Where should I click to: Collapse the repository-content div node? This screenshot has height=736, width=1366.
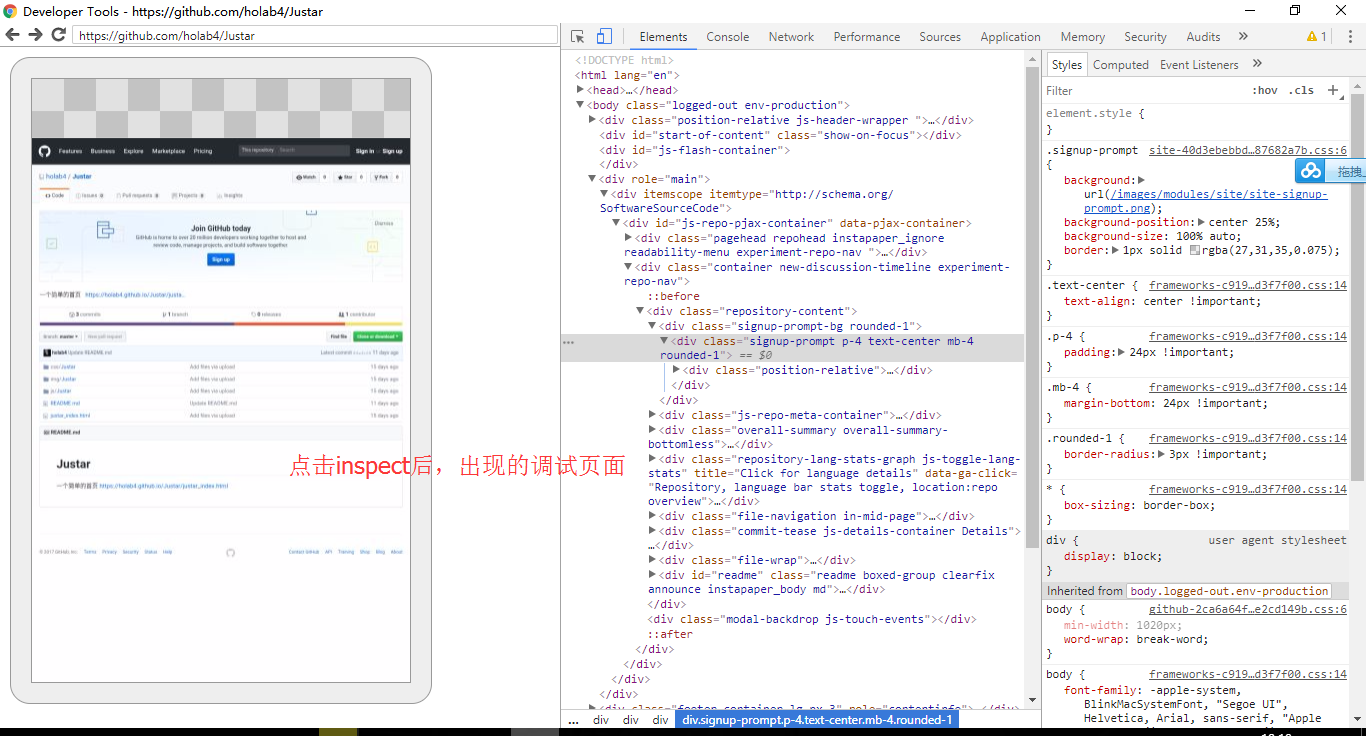coord(641,311)
